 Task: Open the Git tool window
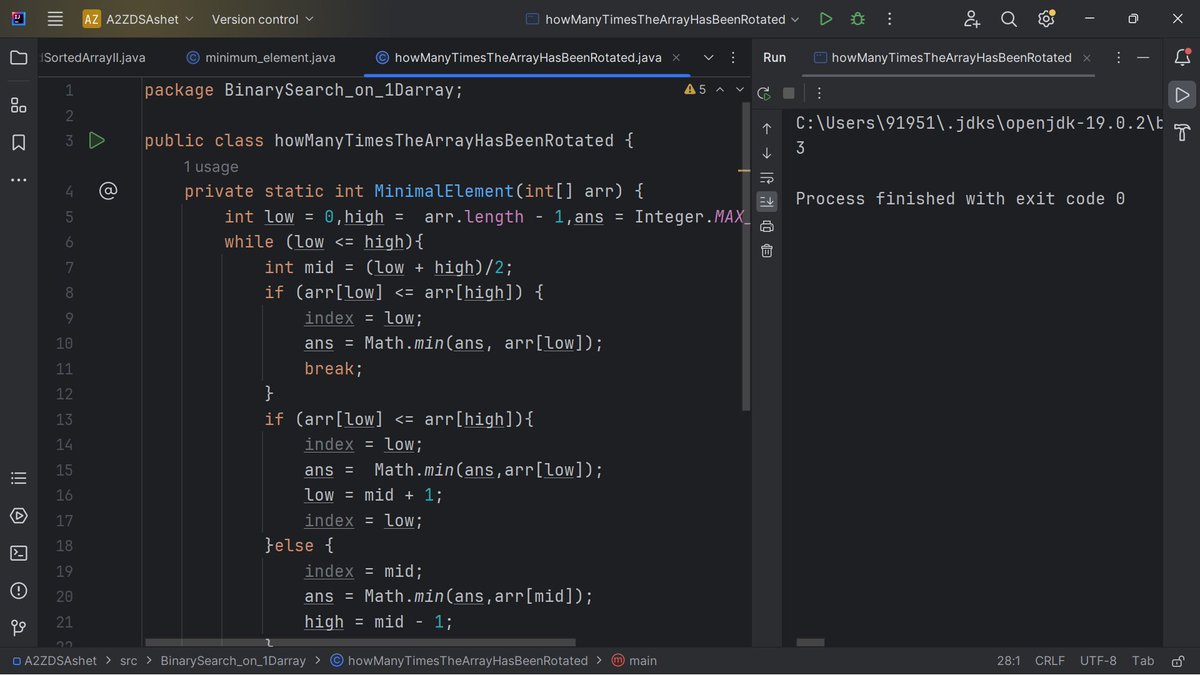pyautogui.click(x=18, y=627)
